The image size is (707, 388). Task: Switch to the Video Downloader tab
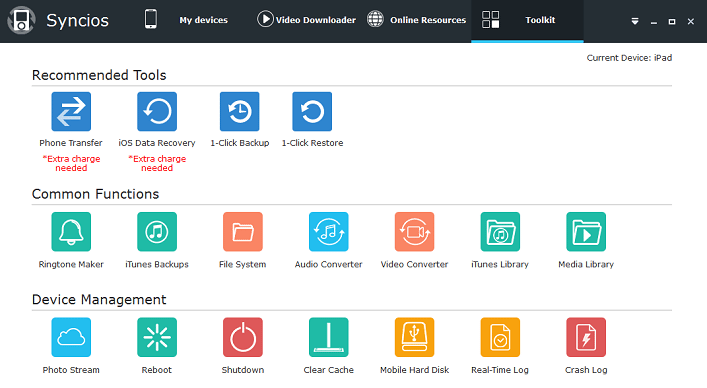(x=316, y=20)
